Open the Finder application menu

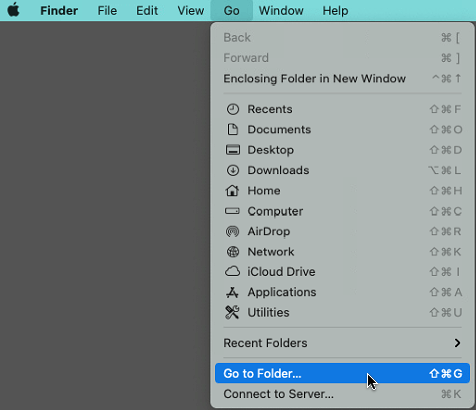coord(59,11)
